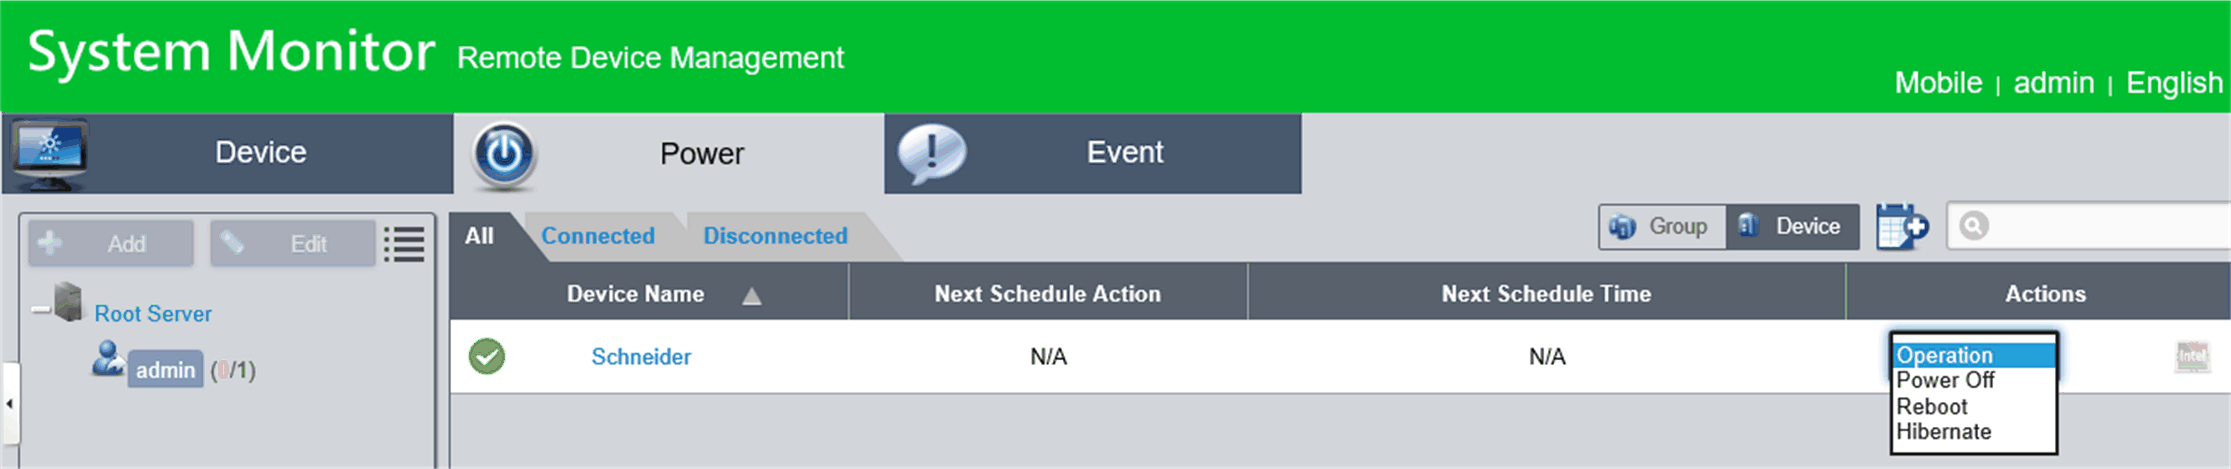Click the admin user group icon
This screenshot has height=469, width=2231.
coord(107,359)
